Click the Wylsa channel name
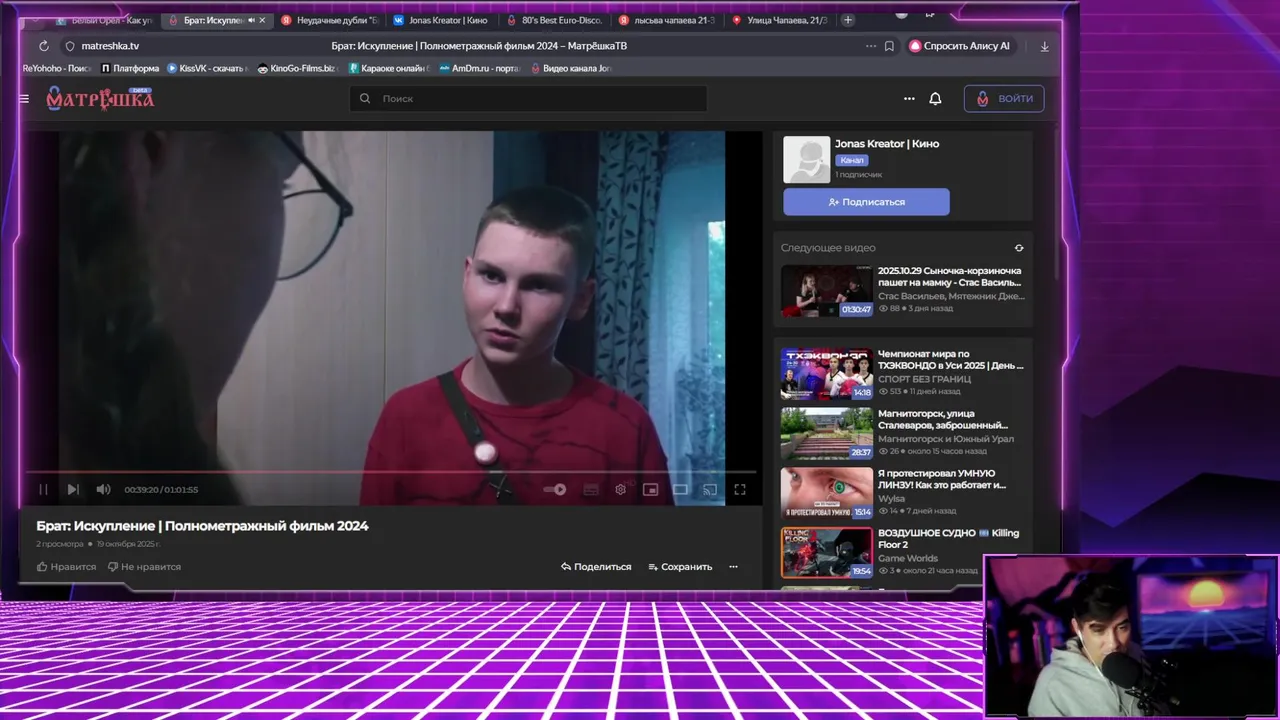 coord(891,498)
